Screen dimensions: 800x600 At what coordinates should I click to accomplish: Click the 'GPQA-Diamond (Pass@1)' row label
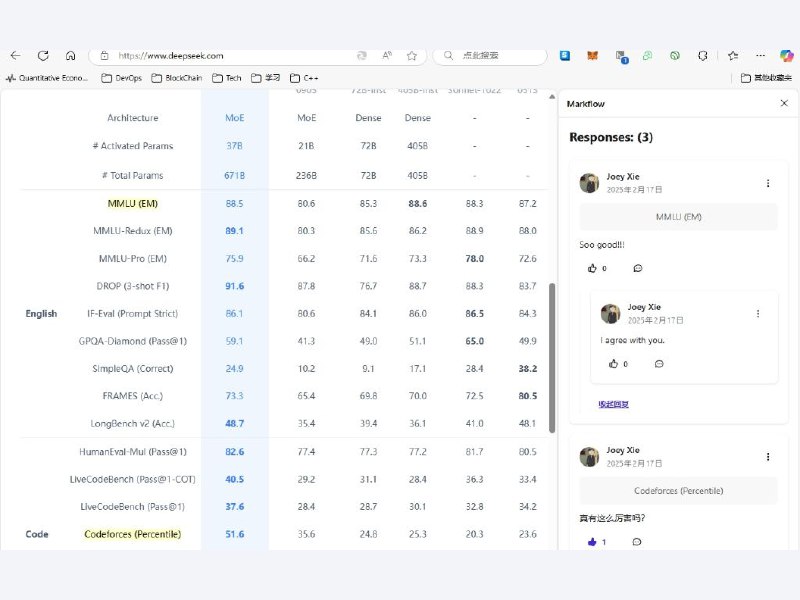pos(133,341)
